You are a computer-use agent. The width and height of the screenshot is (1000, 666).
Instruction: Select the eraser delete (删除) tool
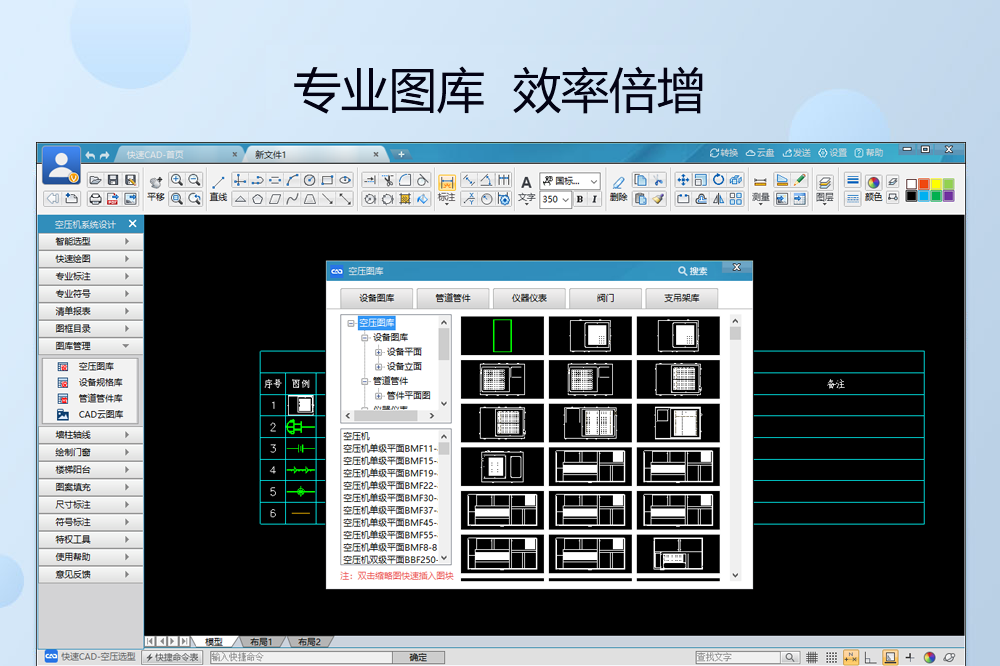coord(618,182)
